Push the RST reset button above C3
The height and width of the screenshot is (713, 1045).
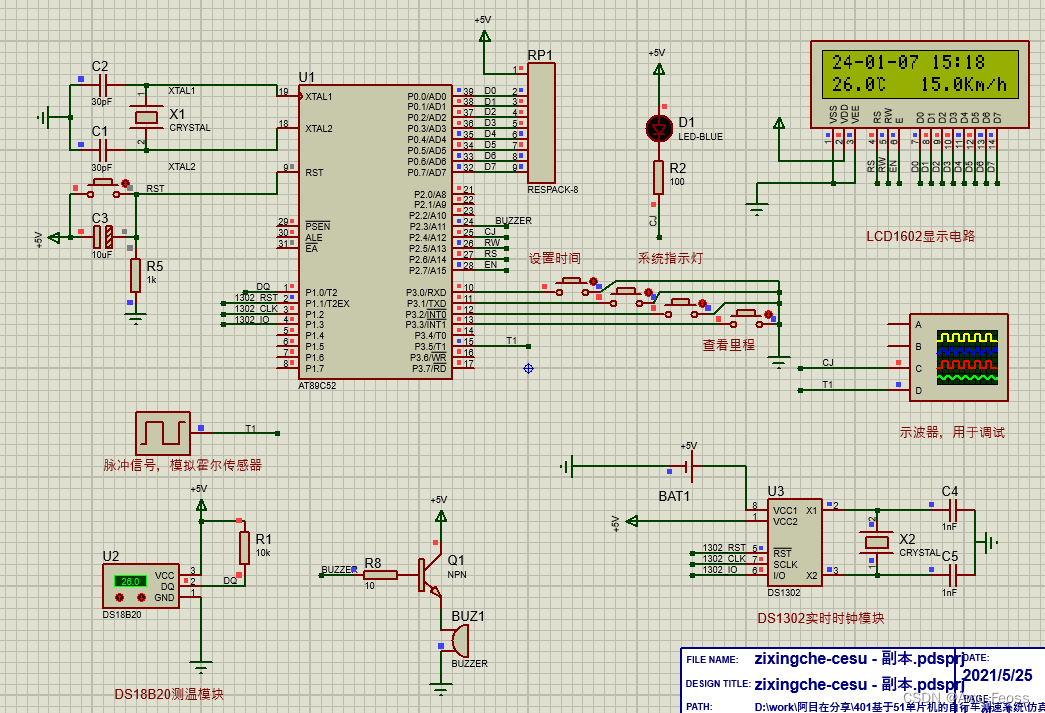pyautogui.click(x=101, y=187)
